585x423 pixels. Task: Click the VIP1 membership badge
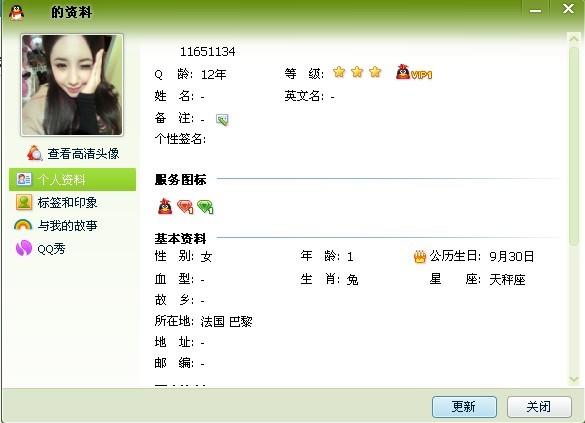click(414, 72)
